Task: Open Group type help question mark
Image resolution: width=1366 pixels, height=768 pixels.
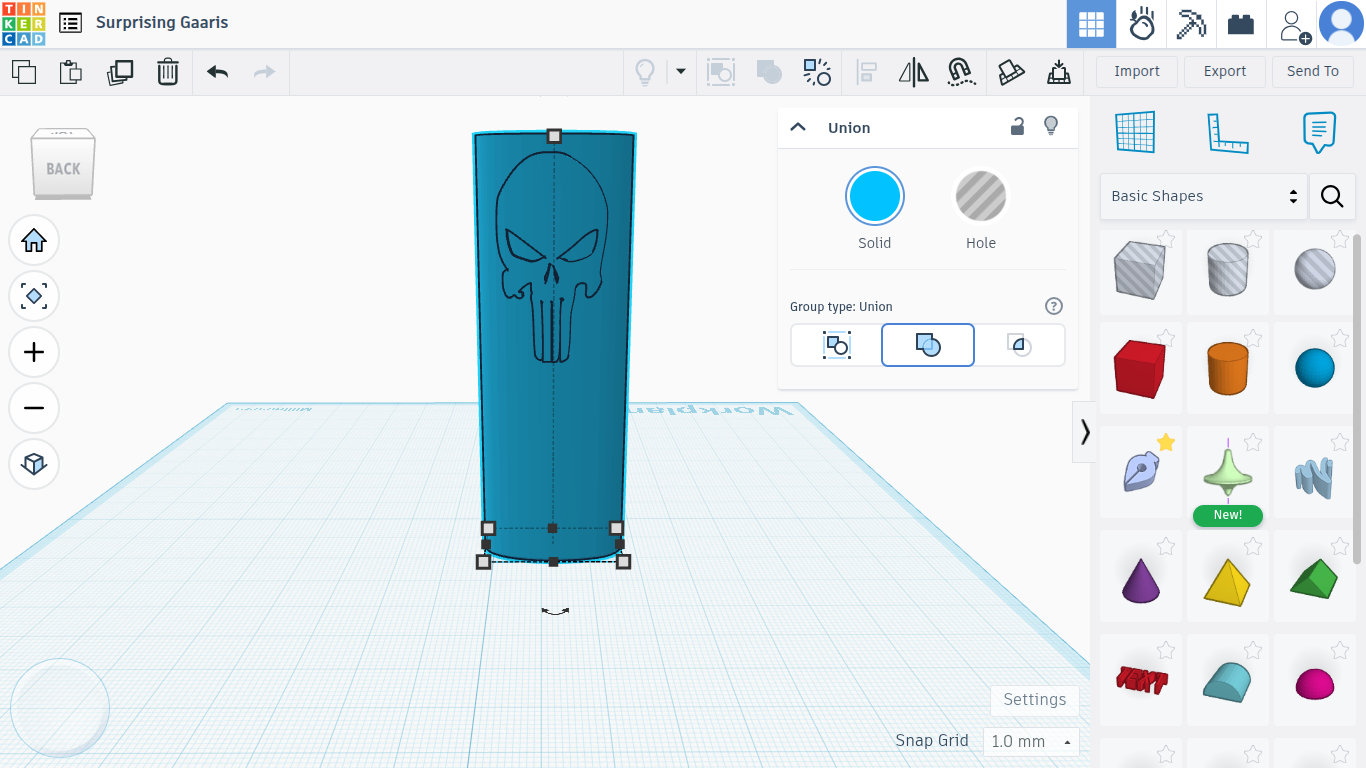Action: [1054, 306]
